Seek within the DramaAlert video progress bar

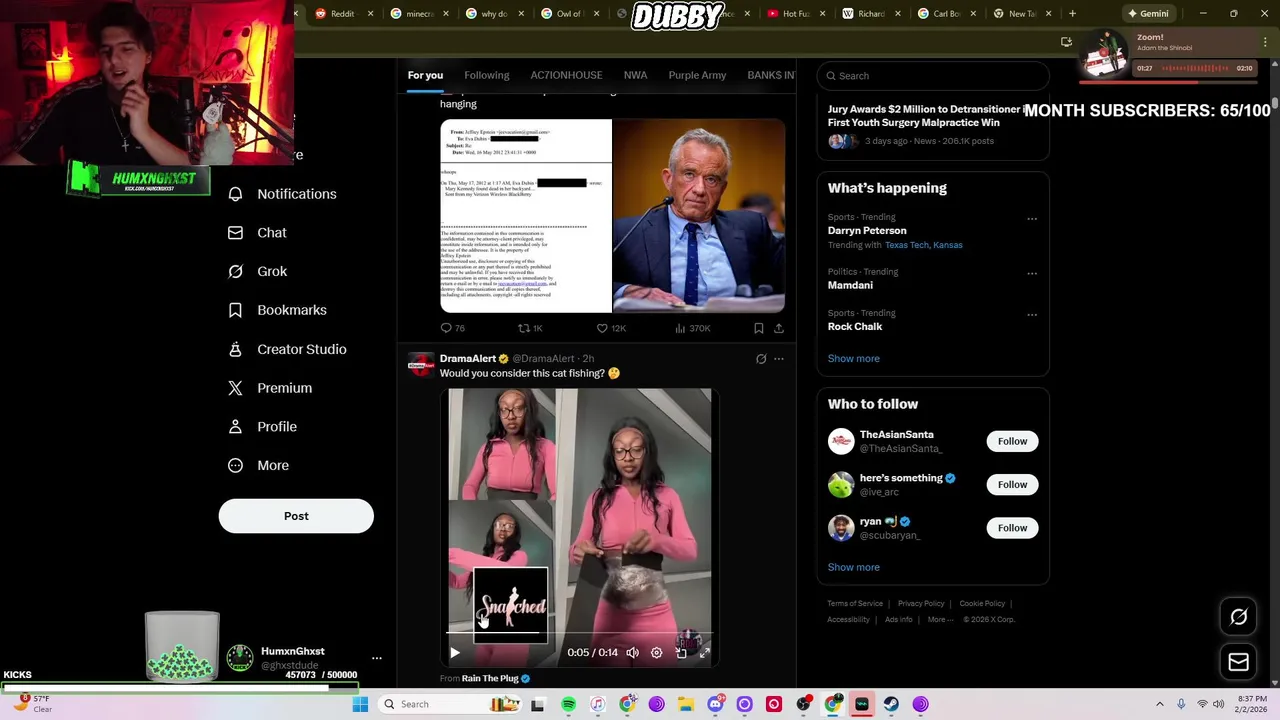579,634
